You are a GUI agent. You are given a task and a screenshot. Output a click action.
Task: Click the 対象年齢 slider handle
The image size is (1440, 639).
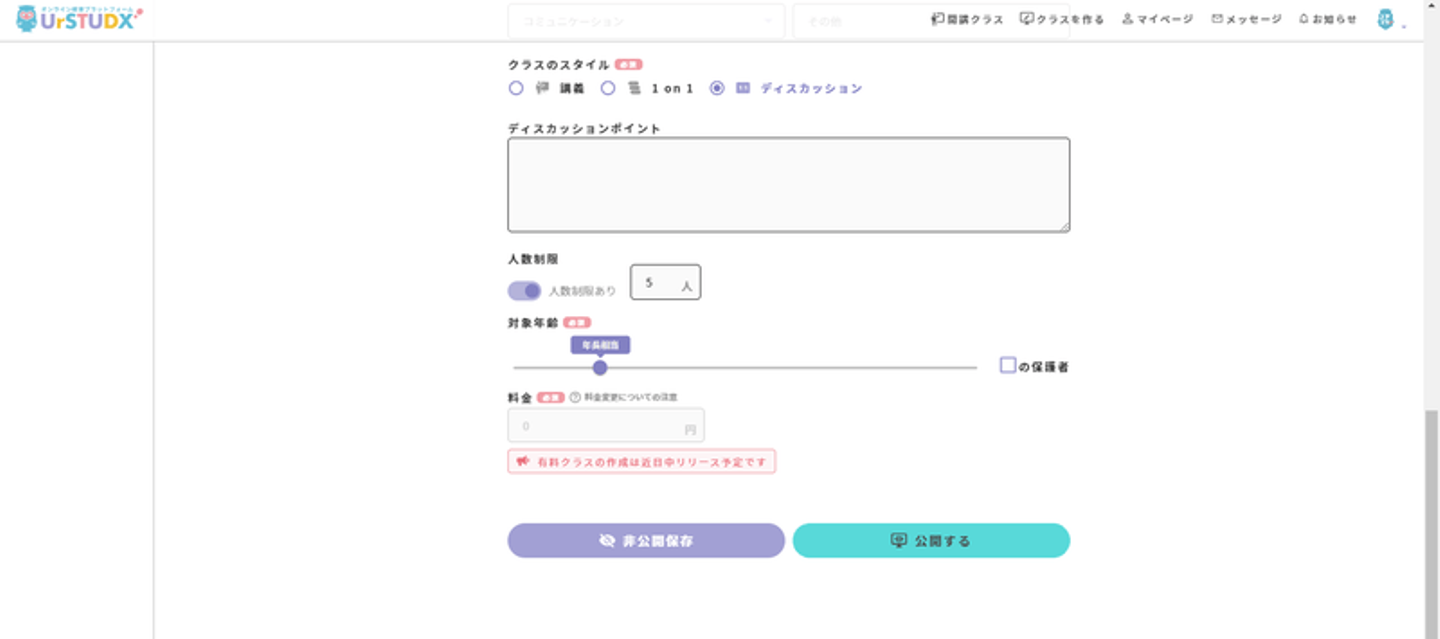tap(600, 367)
